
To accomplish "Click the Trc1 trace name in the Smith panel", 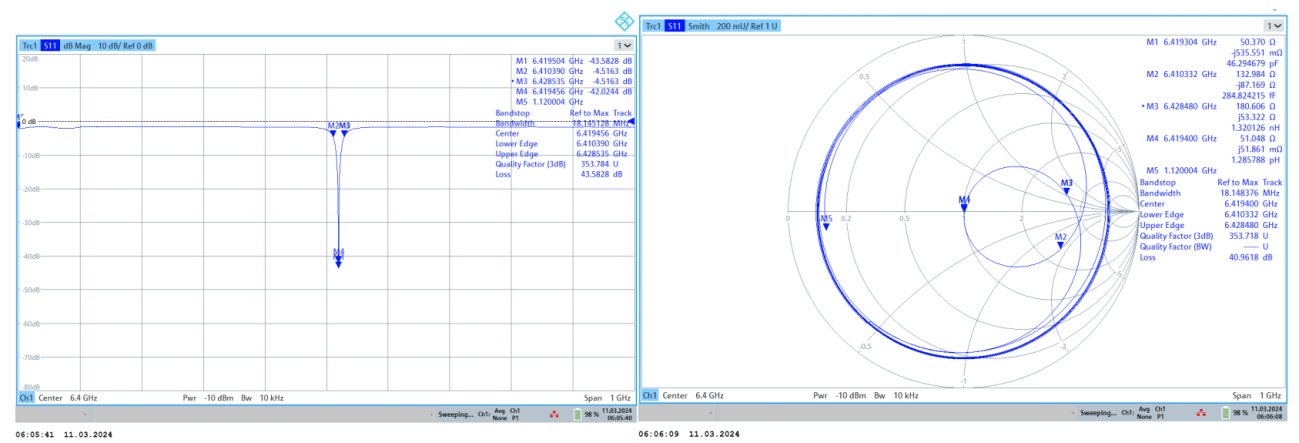I will [x=654, y=25].
